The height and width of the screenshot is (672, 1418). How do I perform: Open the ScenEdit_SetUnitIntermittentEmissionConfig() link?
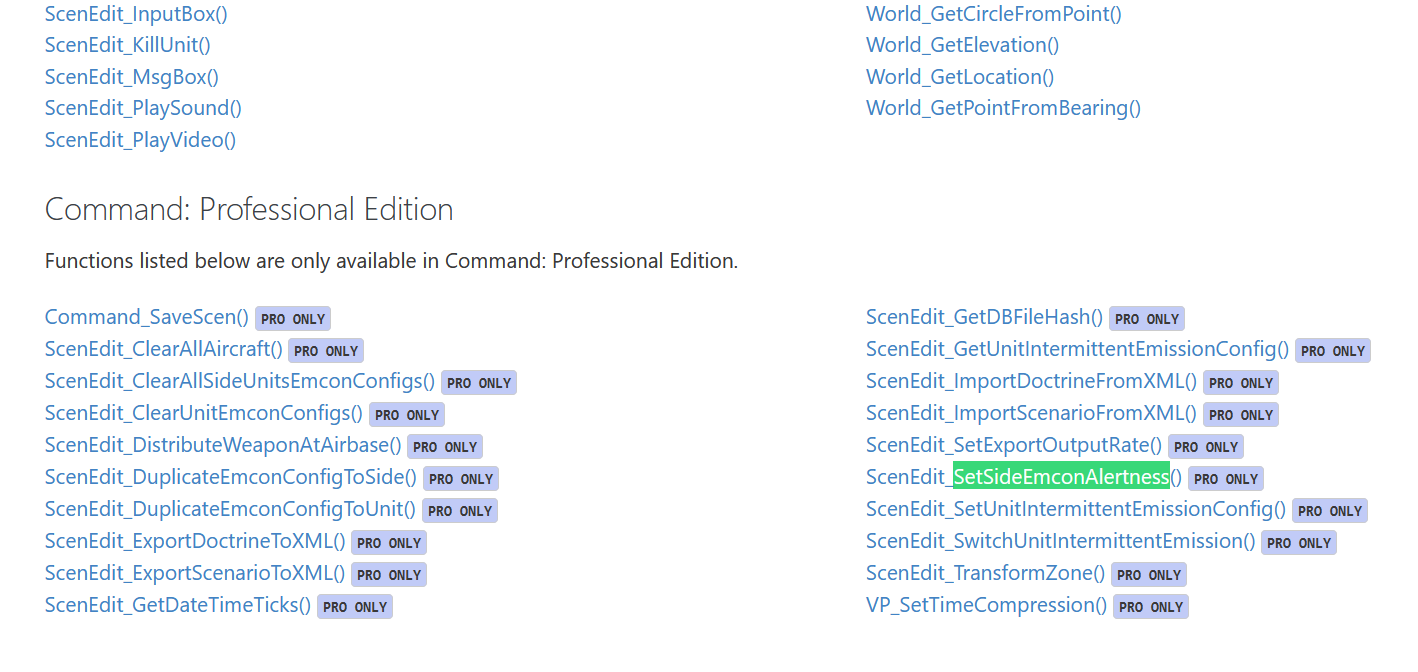(1076, 509)
